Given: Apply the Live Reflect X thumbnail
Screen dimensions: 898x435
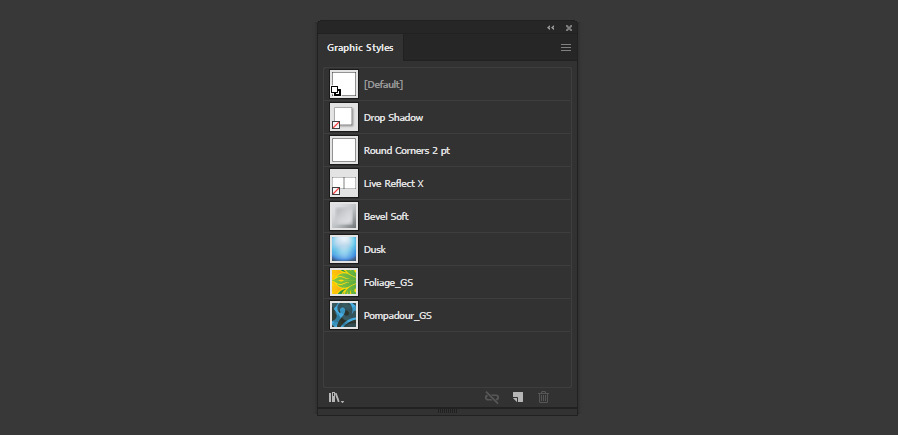Looking at the screenshot, I should [344, 183].
